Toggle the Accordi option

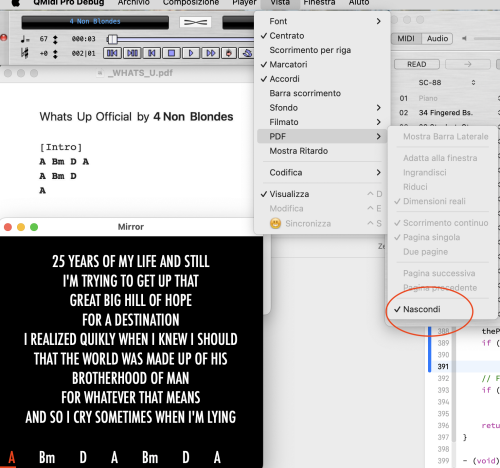tap(322, 79)
